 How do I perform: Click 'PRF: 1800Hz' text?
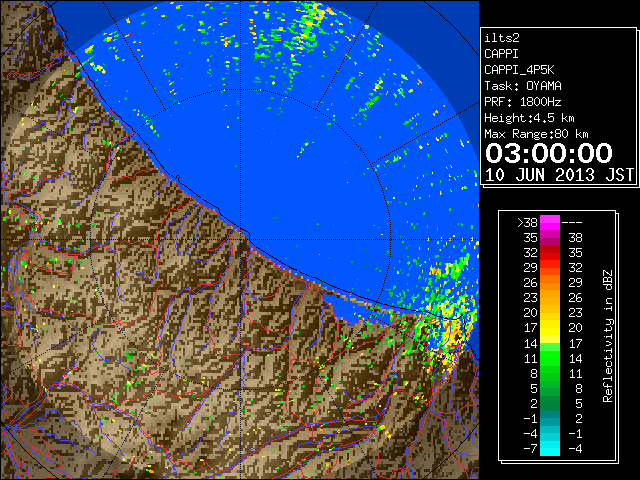point(523,102)
